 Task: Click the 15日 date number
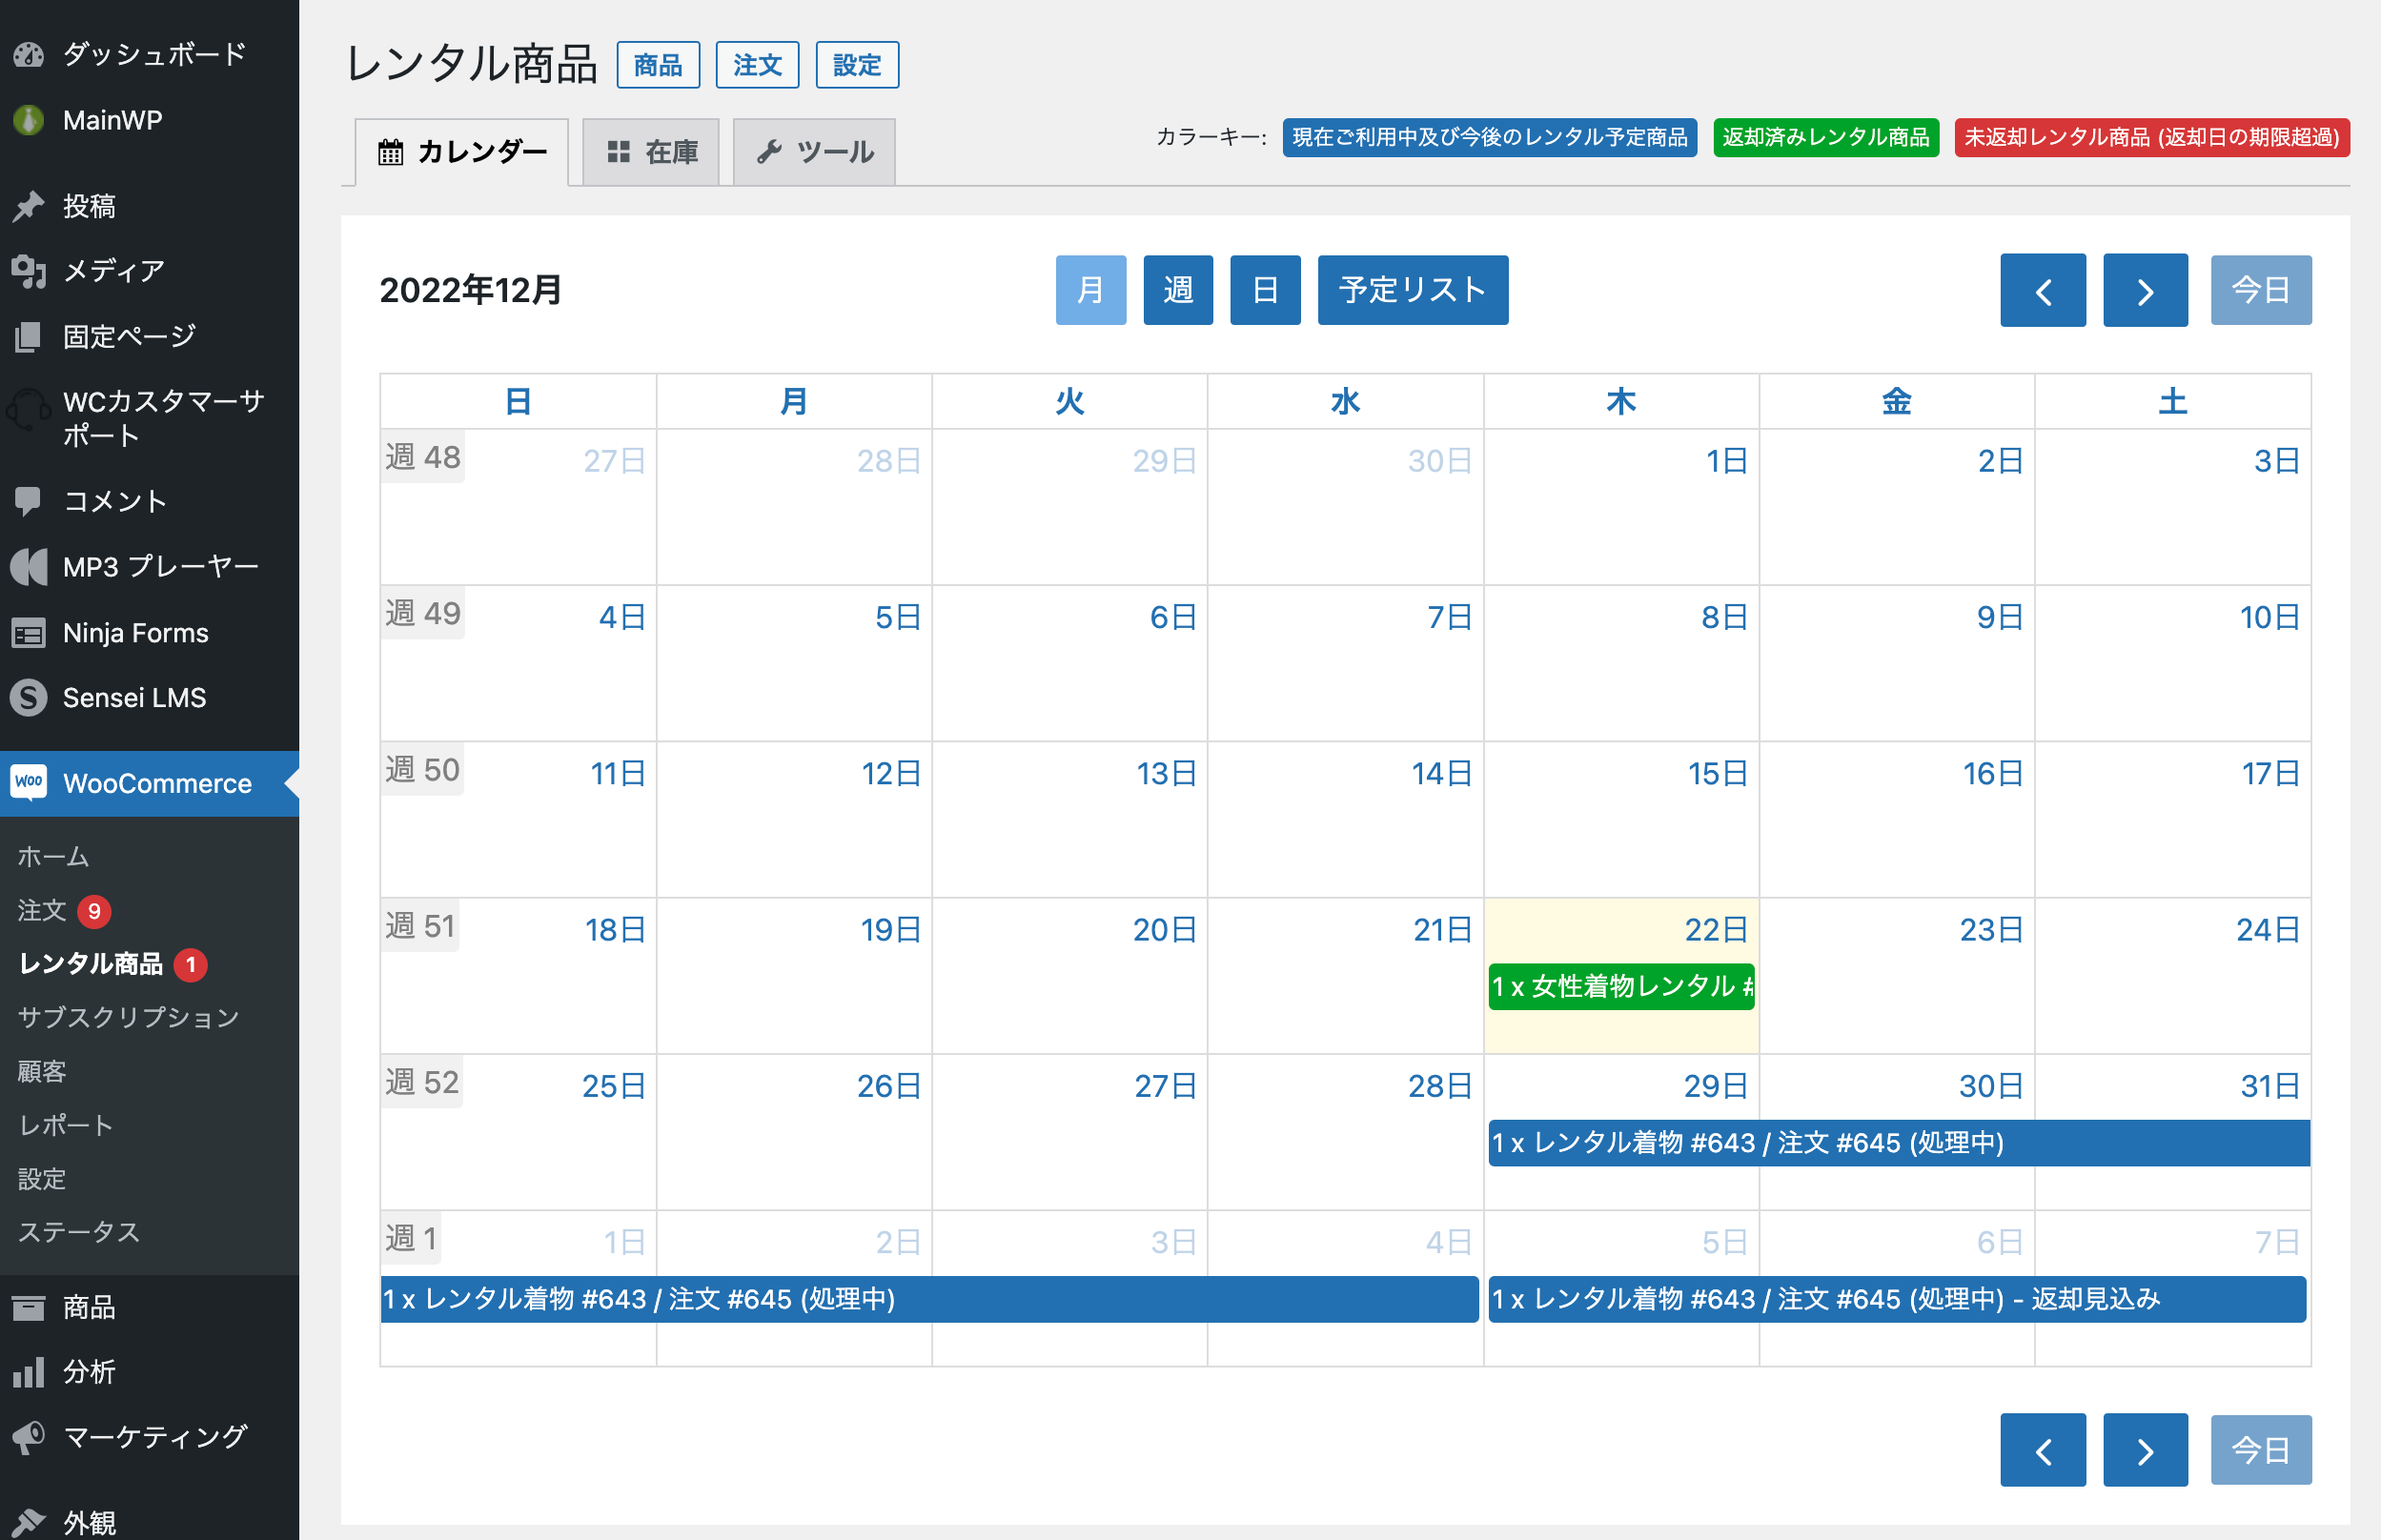(x=1717, y=773)
